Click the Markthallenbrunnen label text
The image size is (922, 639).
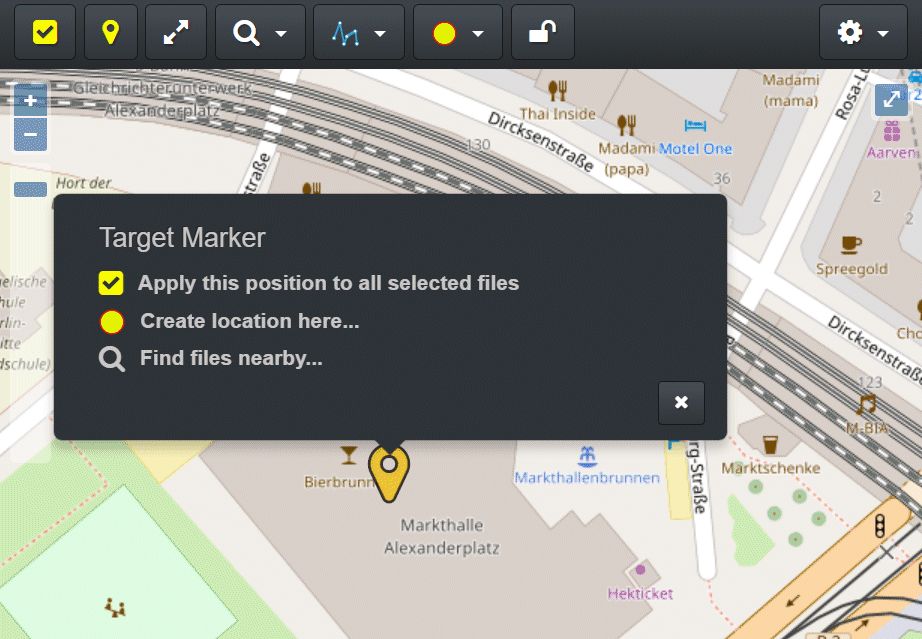587,478
